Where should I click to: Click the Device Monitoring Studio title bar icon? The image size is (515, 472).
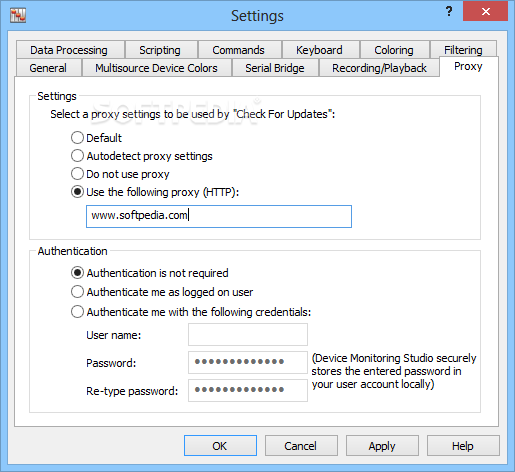[x=18, y=15]
